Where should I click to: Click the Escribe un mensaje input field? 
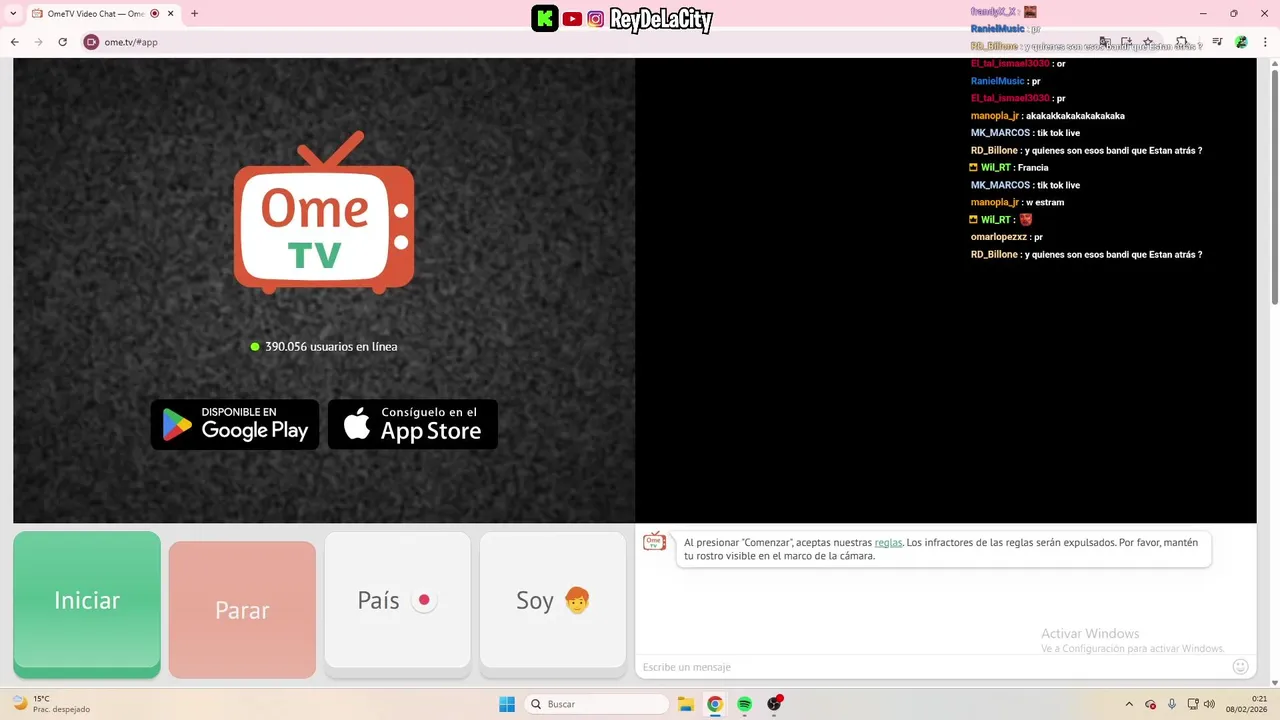(930, 667)
